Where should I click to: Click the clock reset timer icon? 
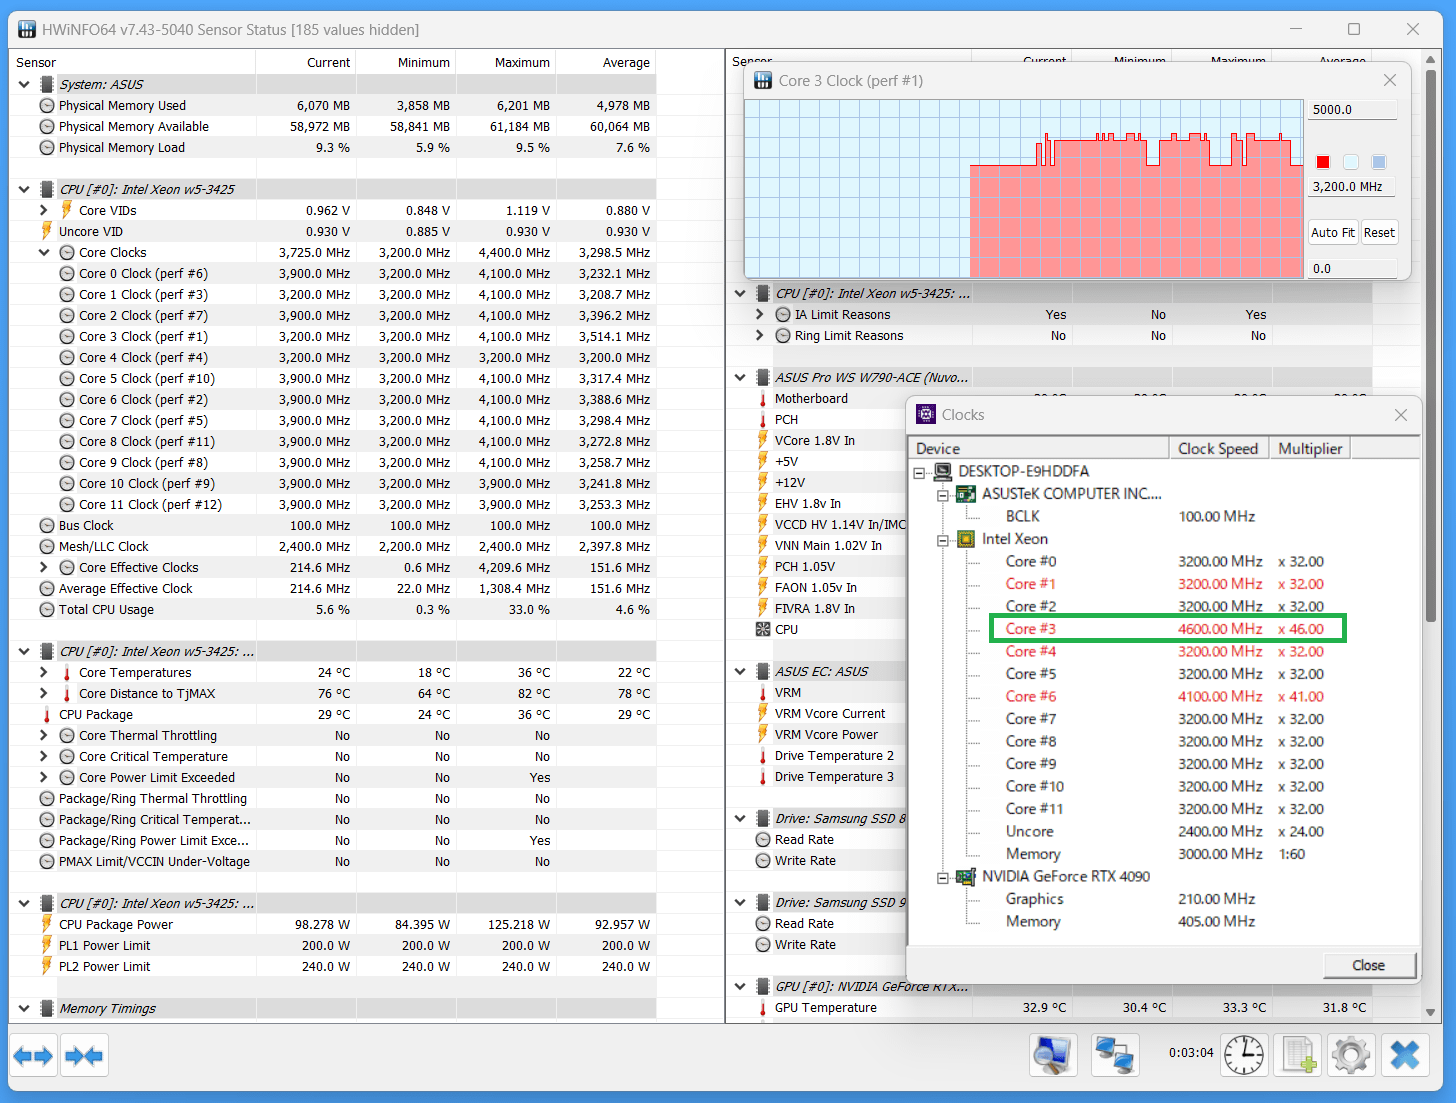click(x=1244, y=1055)
